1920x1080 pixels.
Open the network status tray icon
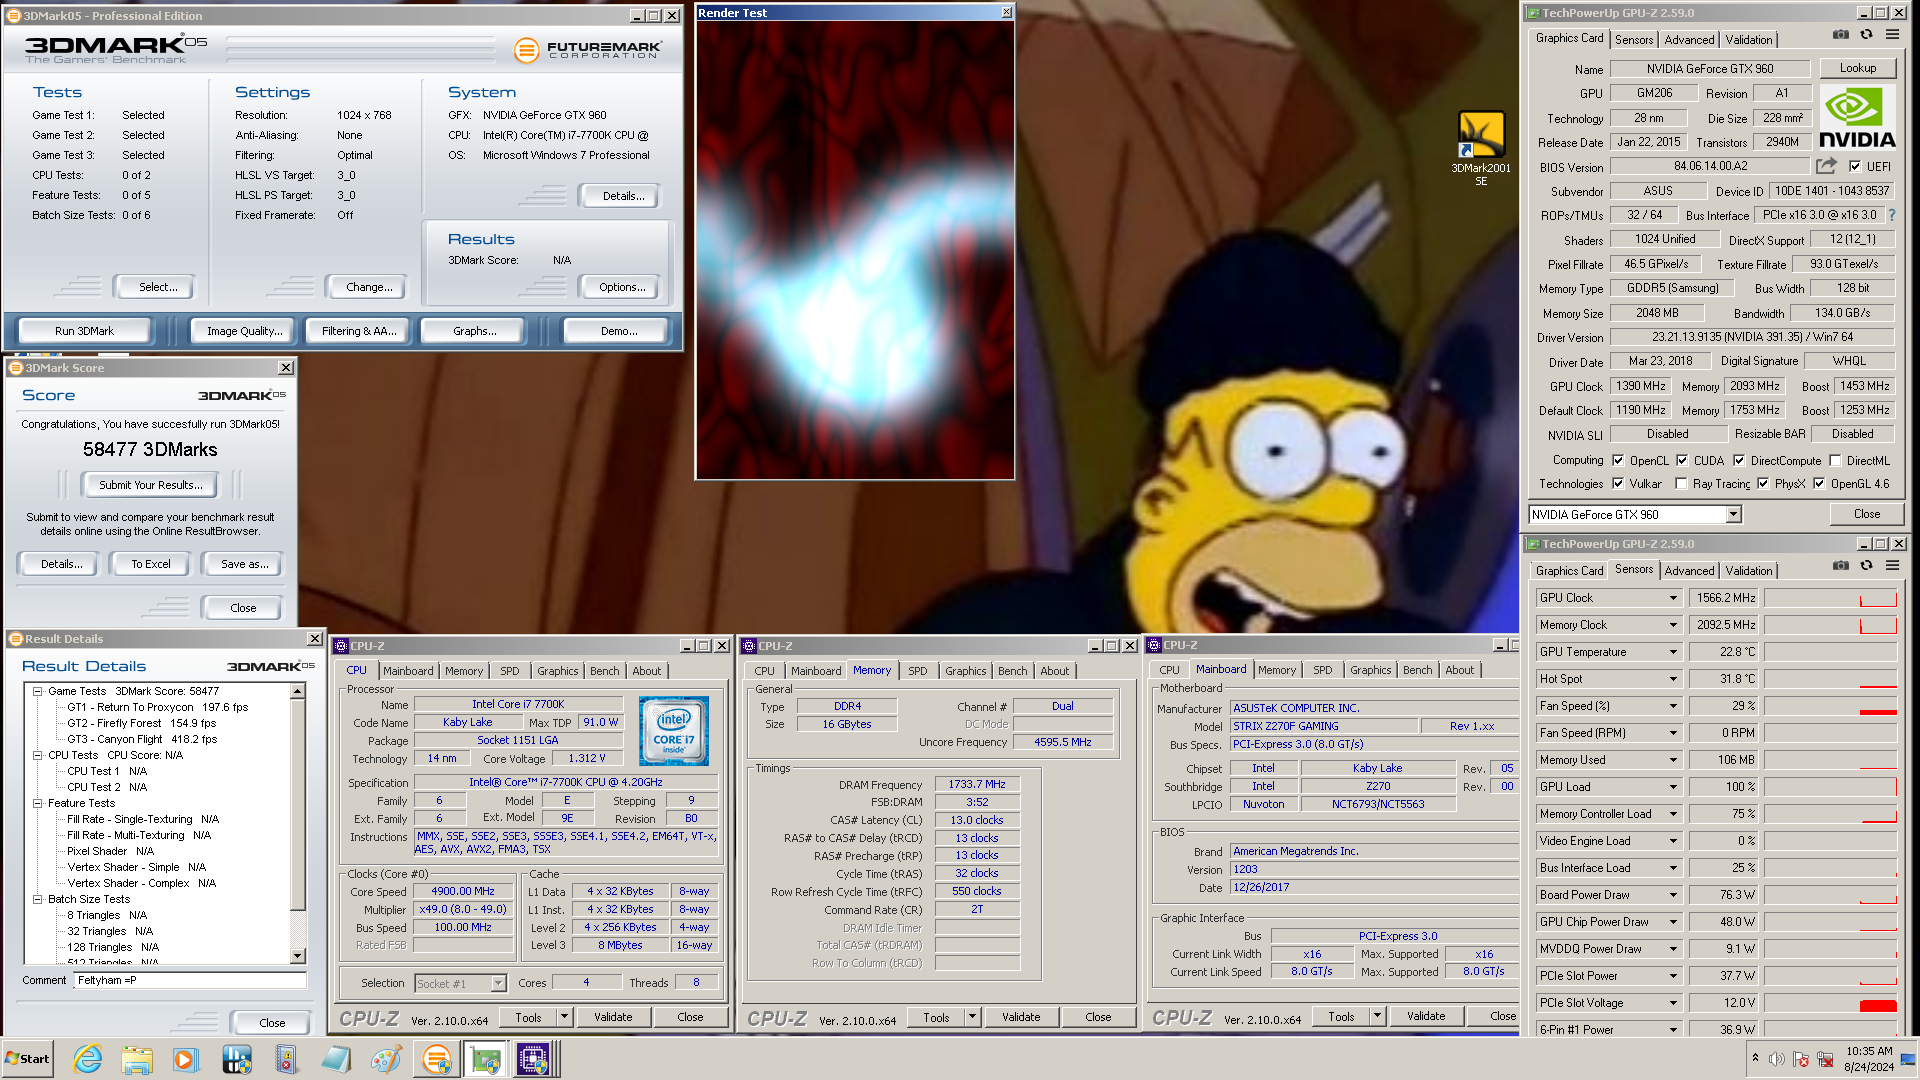coord(1825,1059)
